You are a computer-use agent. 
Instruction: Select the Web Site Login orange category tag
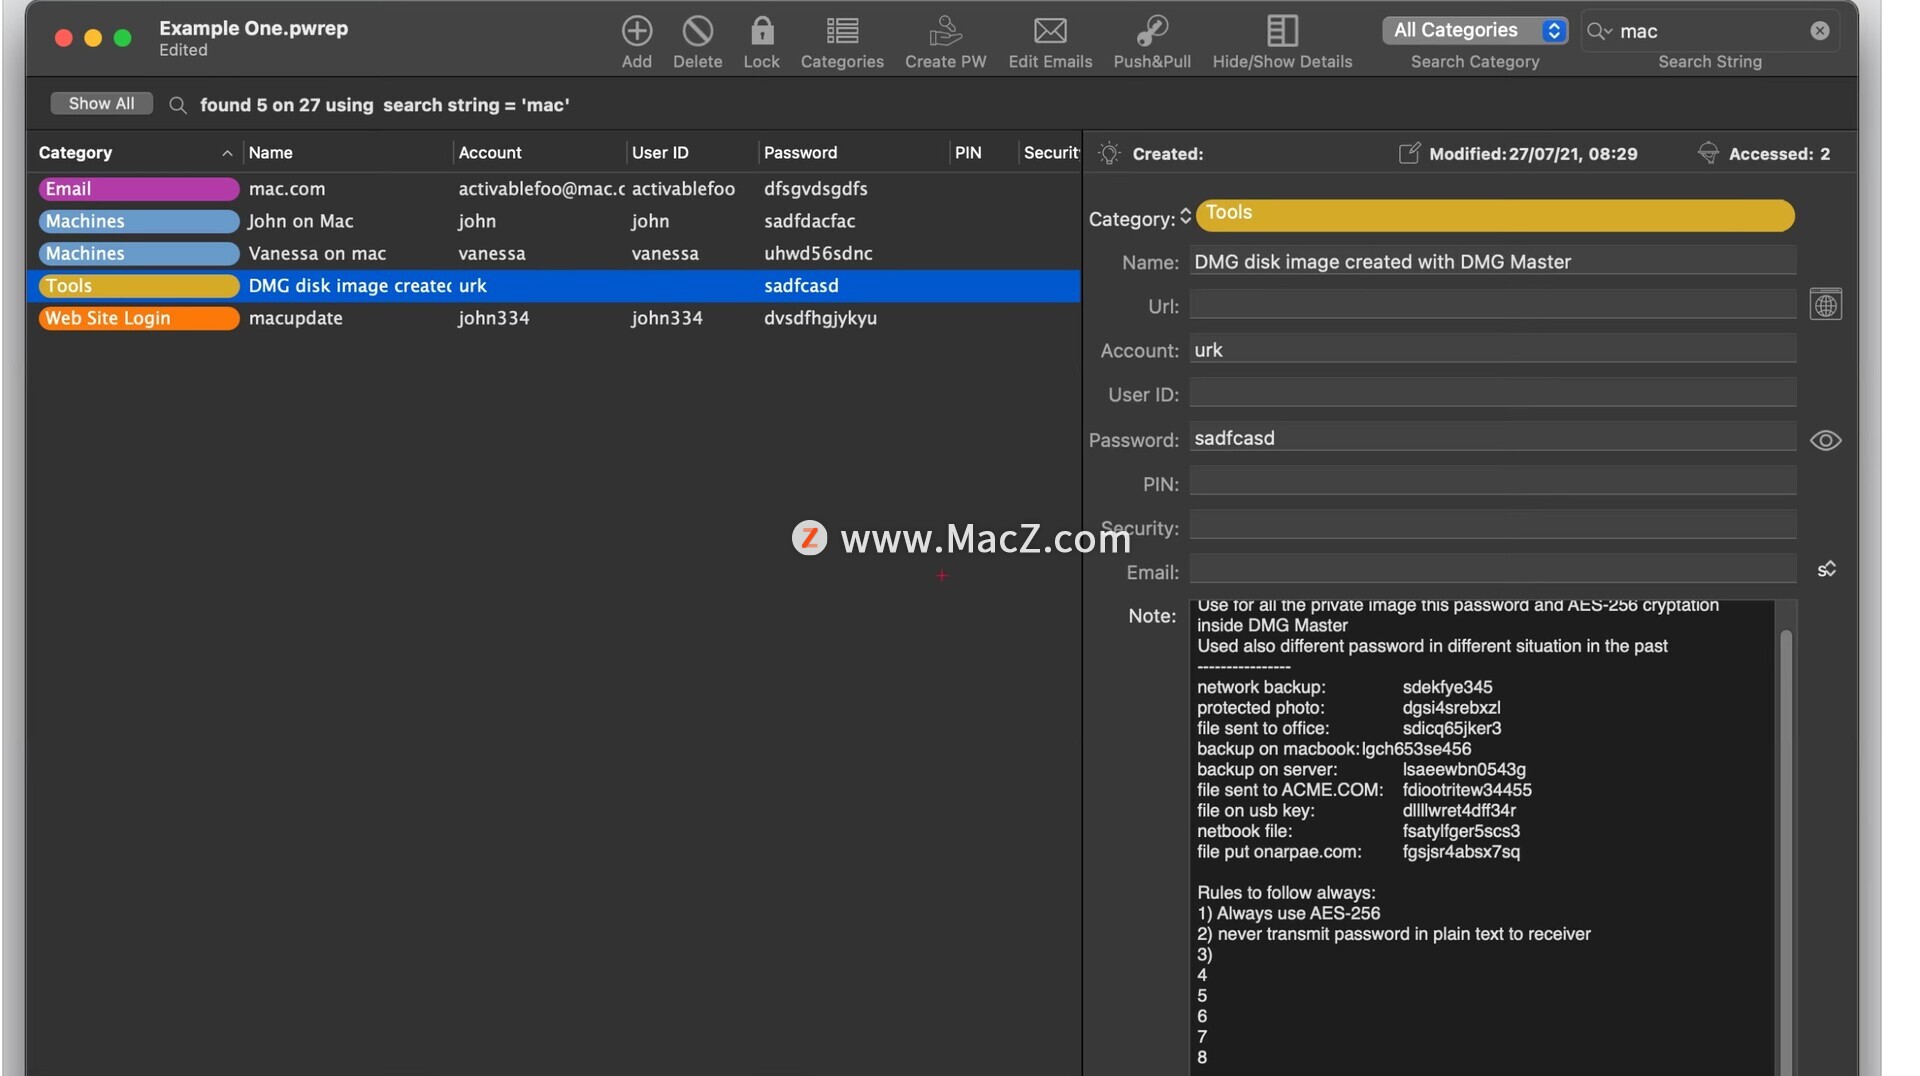click(x=138, y=318)
